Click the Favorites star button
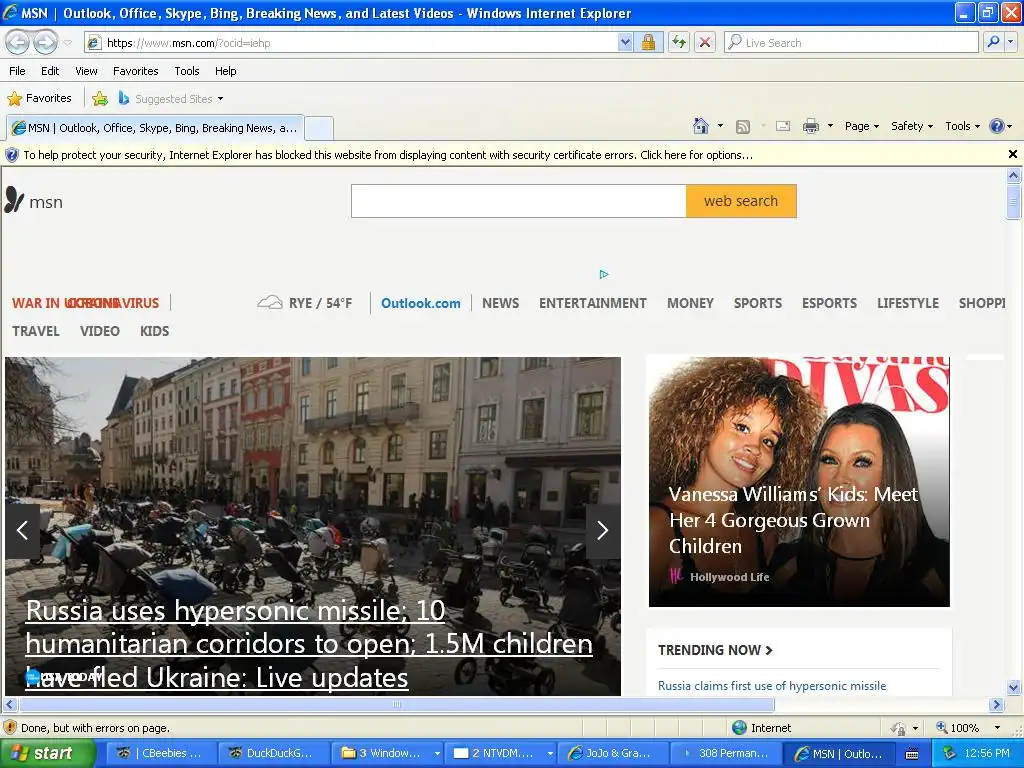Image resolution: width=1024 pixels, height=768 pixels. 39,99
